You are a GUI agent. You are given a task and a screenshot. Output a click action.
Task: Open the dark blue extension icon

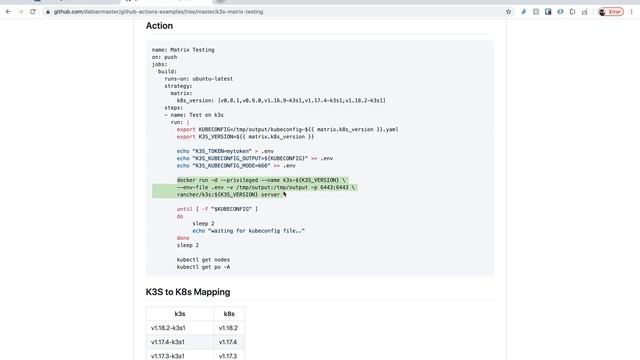pos(548,12)
